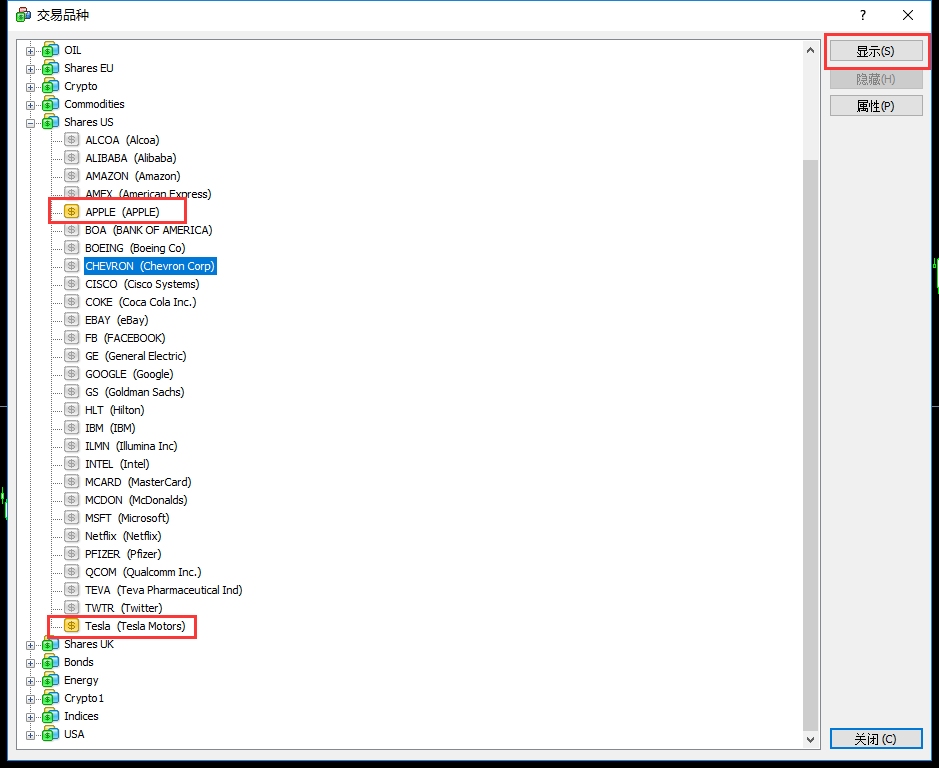
Task: Select the TWTR (Twitter) symbol
Action: tap(123, 607)
